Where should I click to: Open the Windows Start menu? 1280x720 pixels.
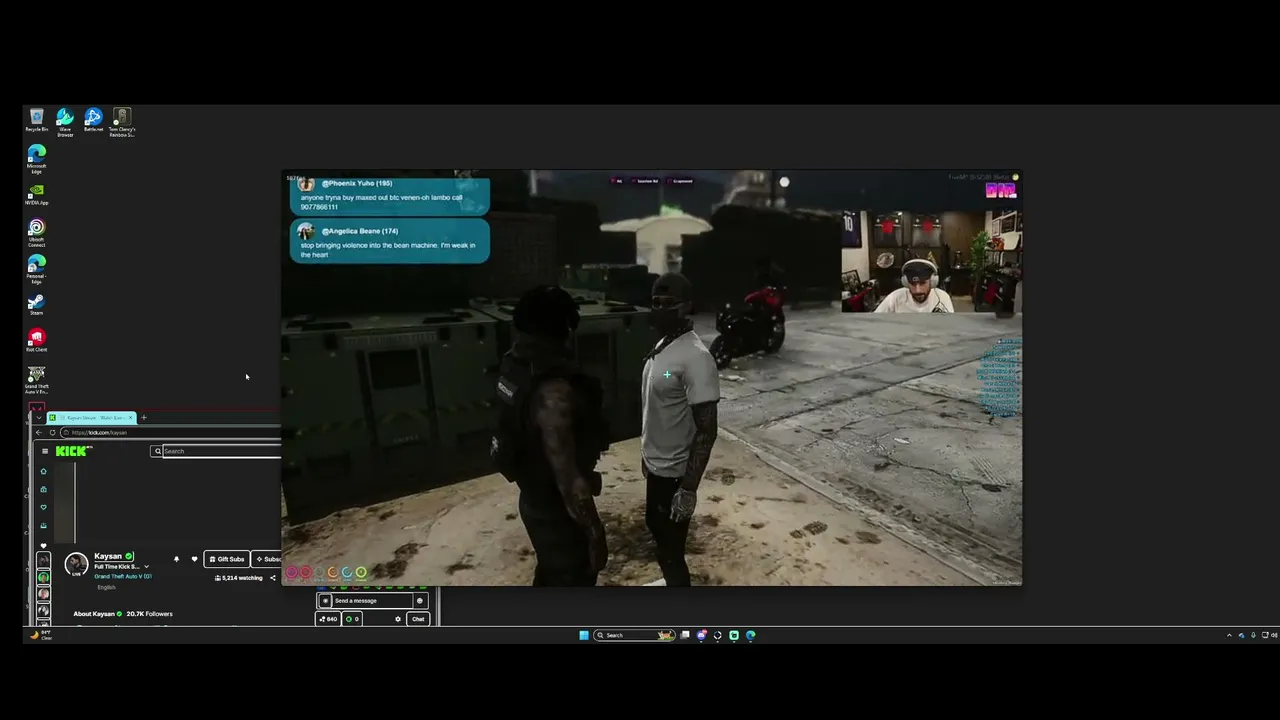(584, 635)
